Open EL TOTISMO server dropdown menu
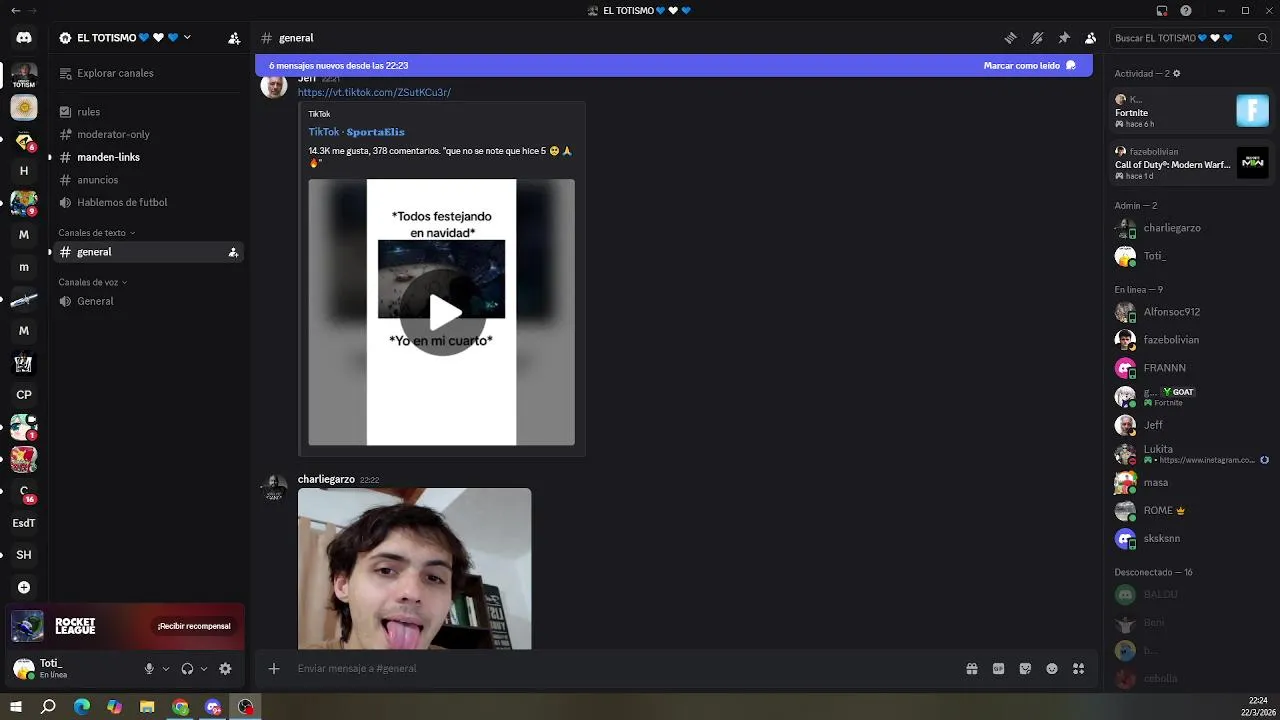The image size is (1280, 720). (x=125, y=38)
